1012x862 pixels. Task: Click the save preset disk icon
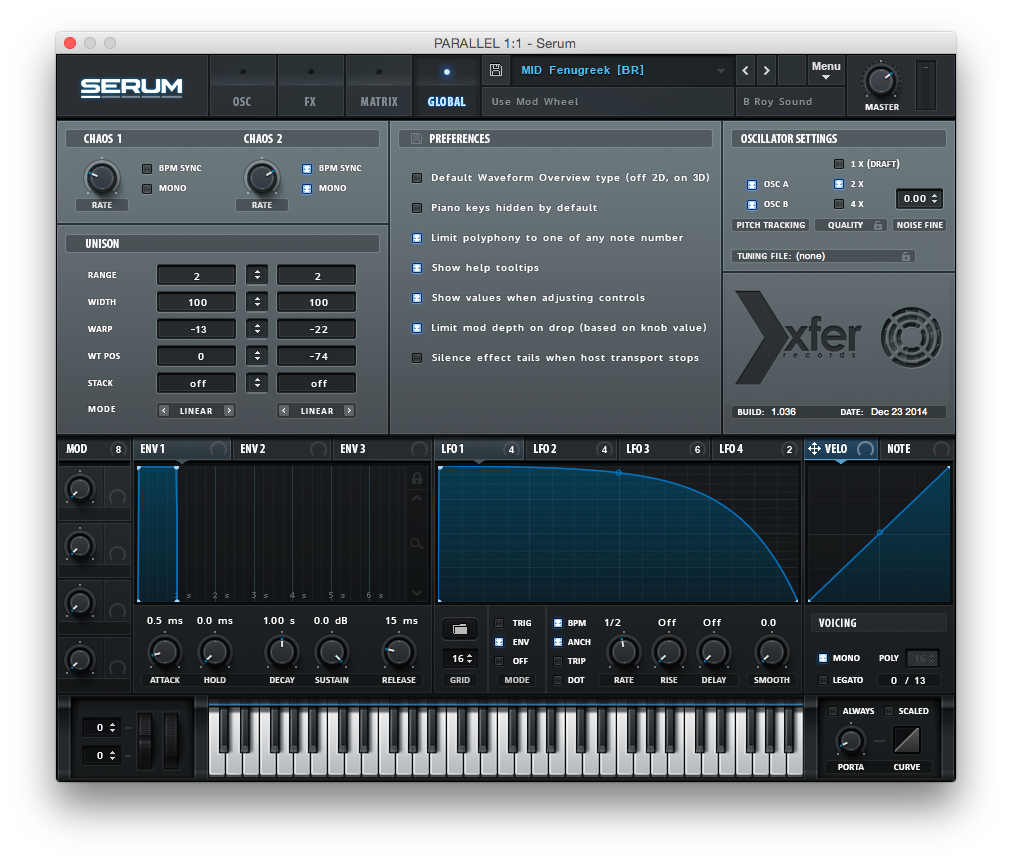tap(495, 70)
